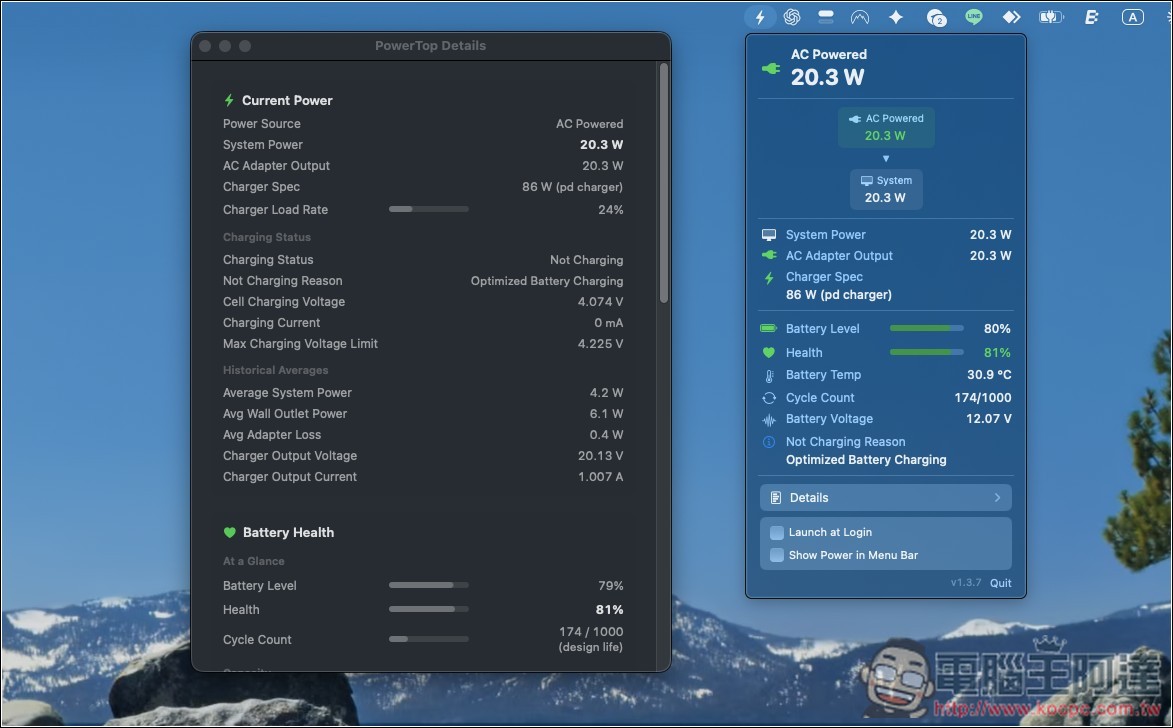Click the Charger Output Current 1.007 A value

point(600,477)
